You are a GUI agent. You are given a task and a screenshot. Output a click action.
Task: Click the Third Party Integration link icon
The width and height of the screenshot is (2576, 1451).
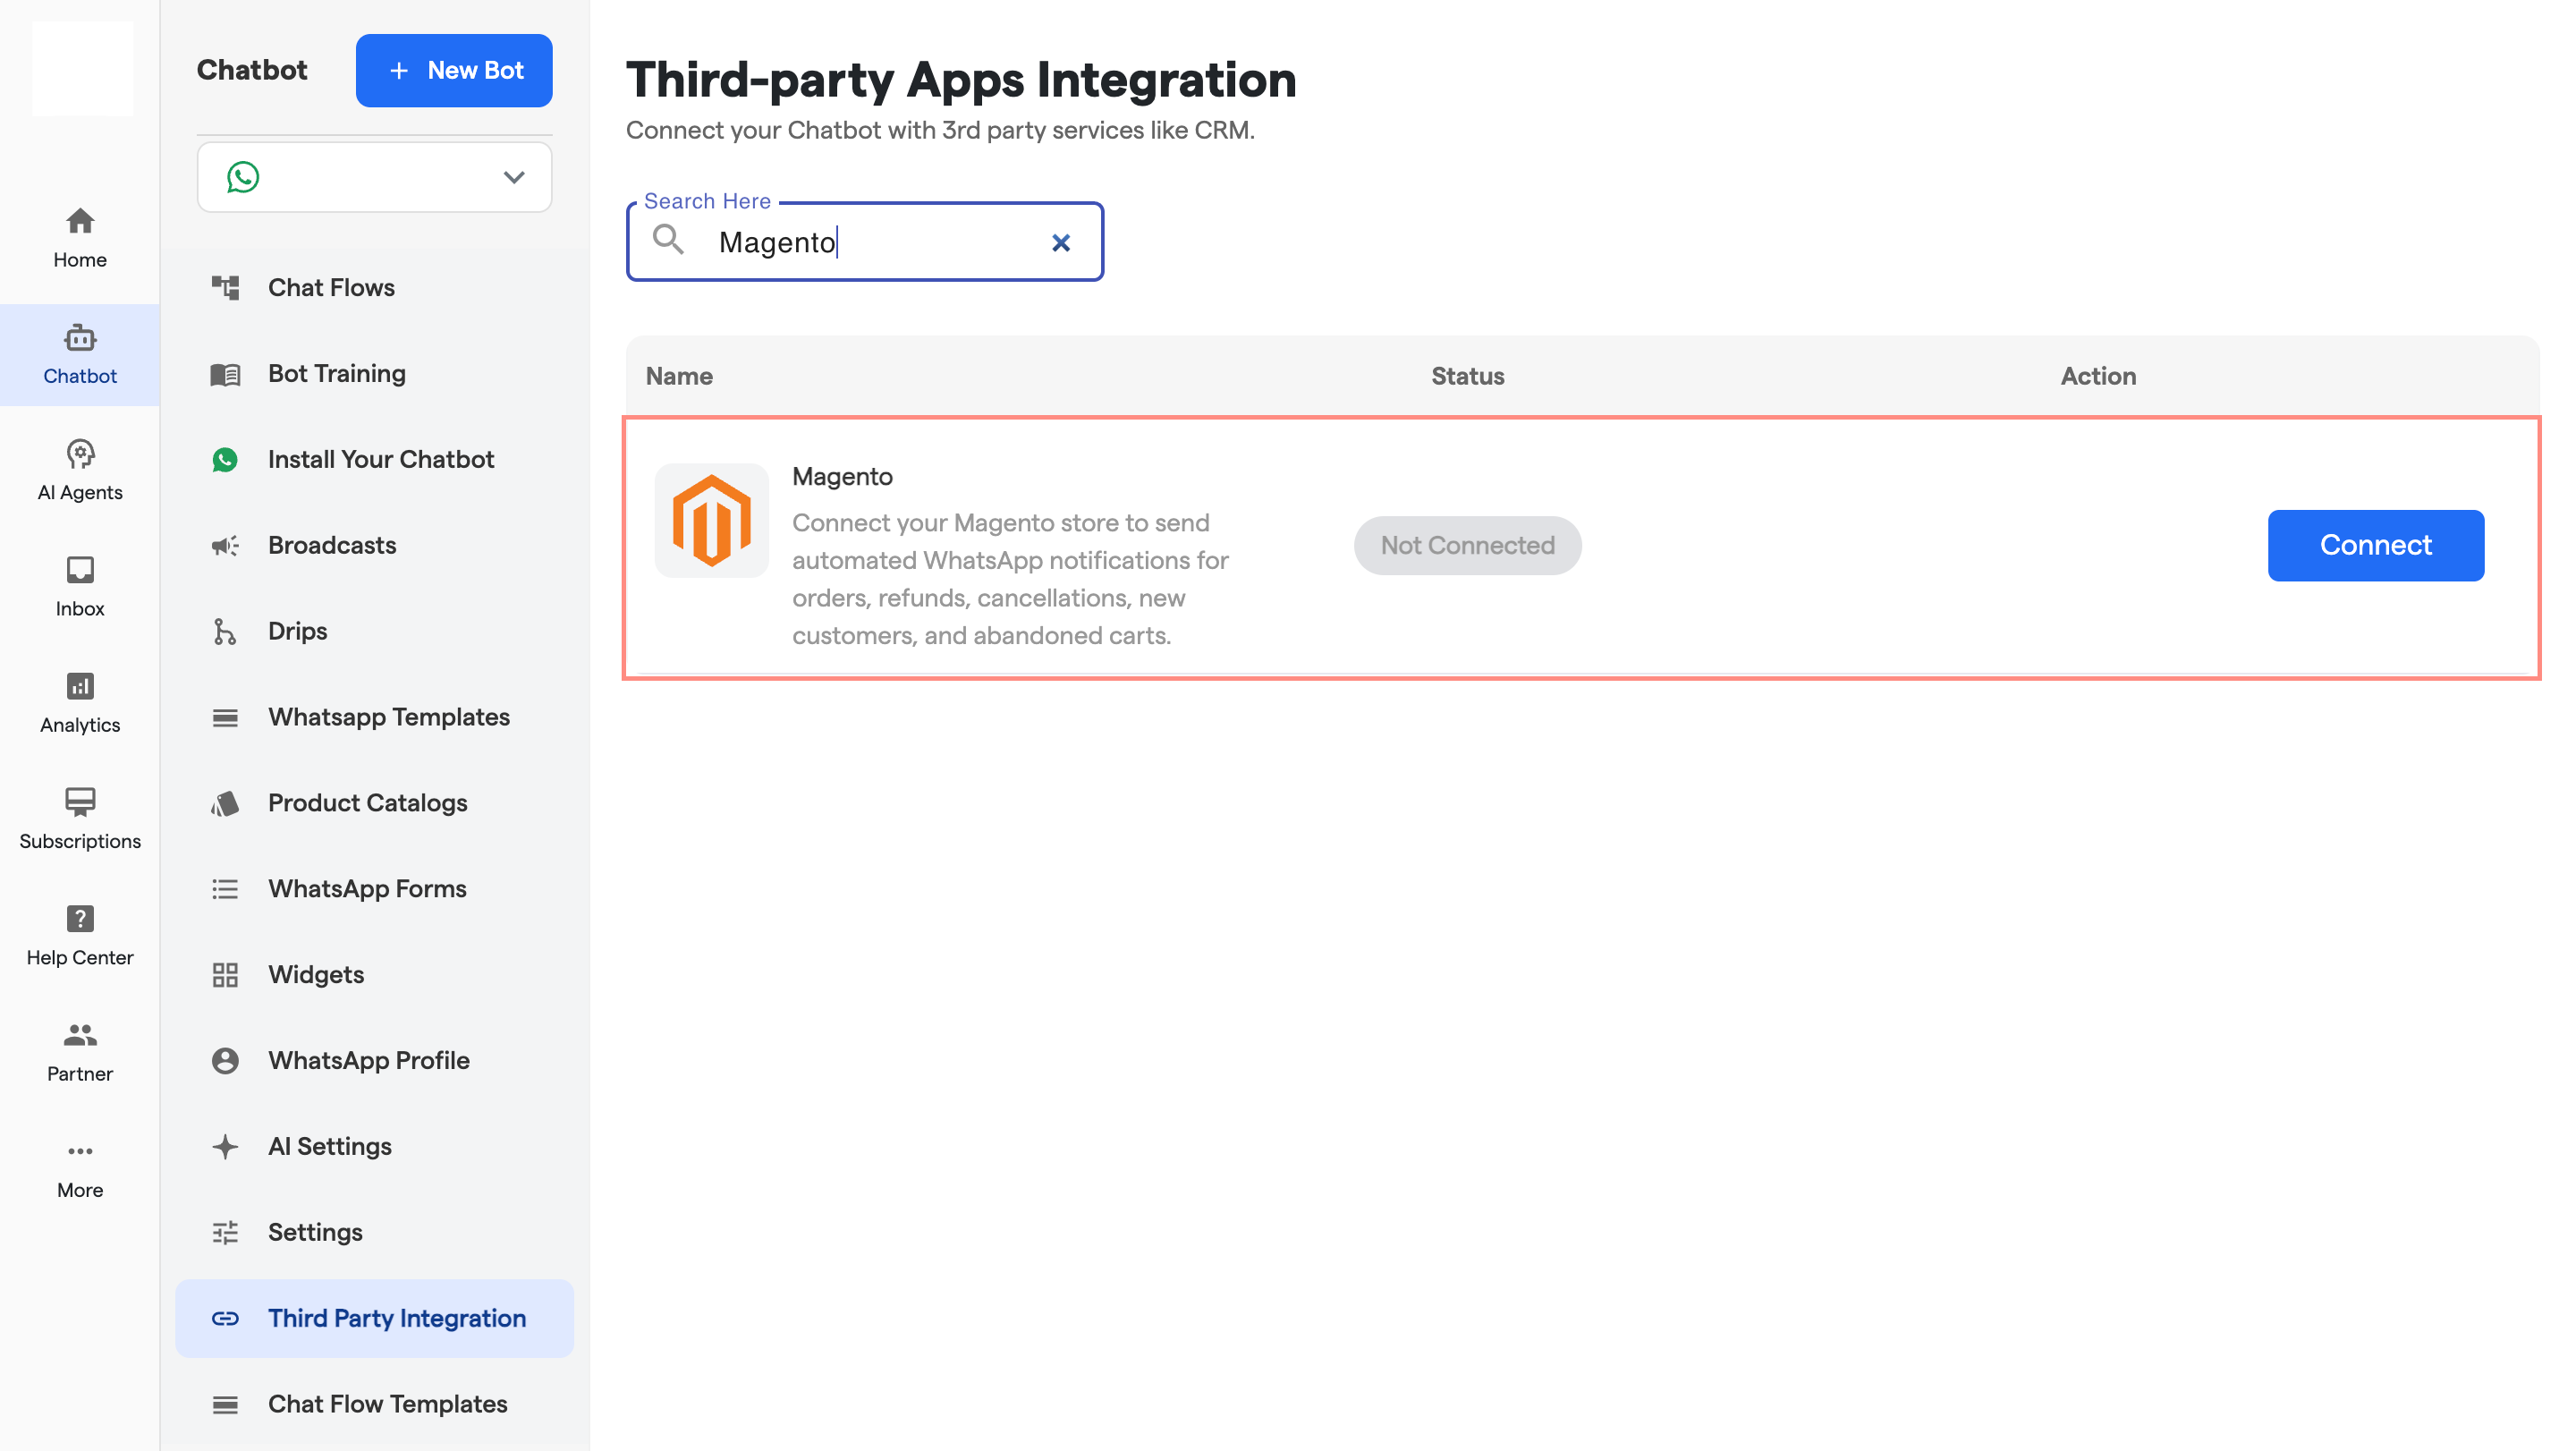pyautogui.click(x=225, y=1319)
